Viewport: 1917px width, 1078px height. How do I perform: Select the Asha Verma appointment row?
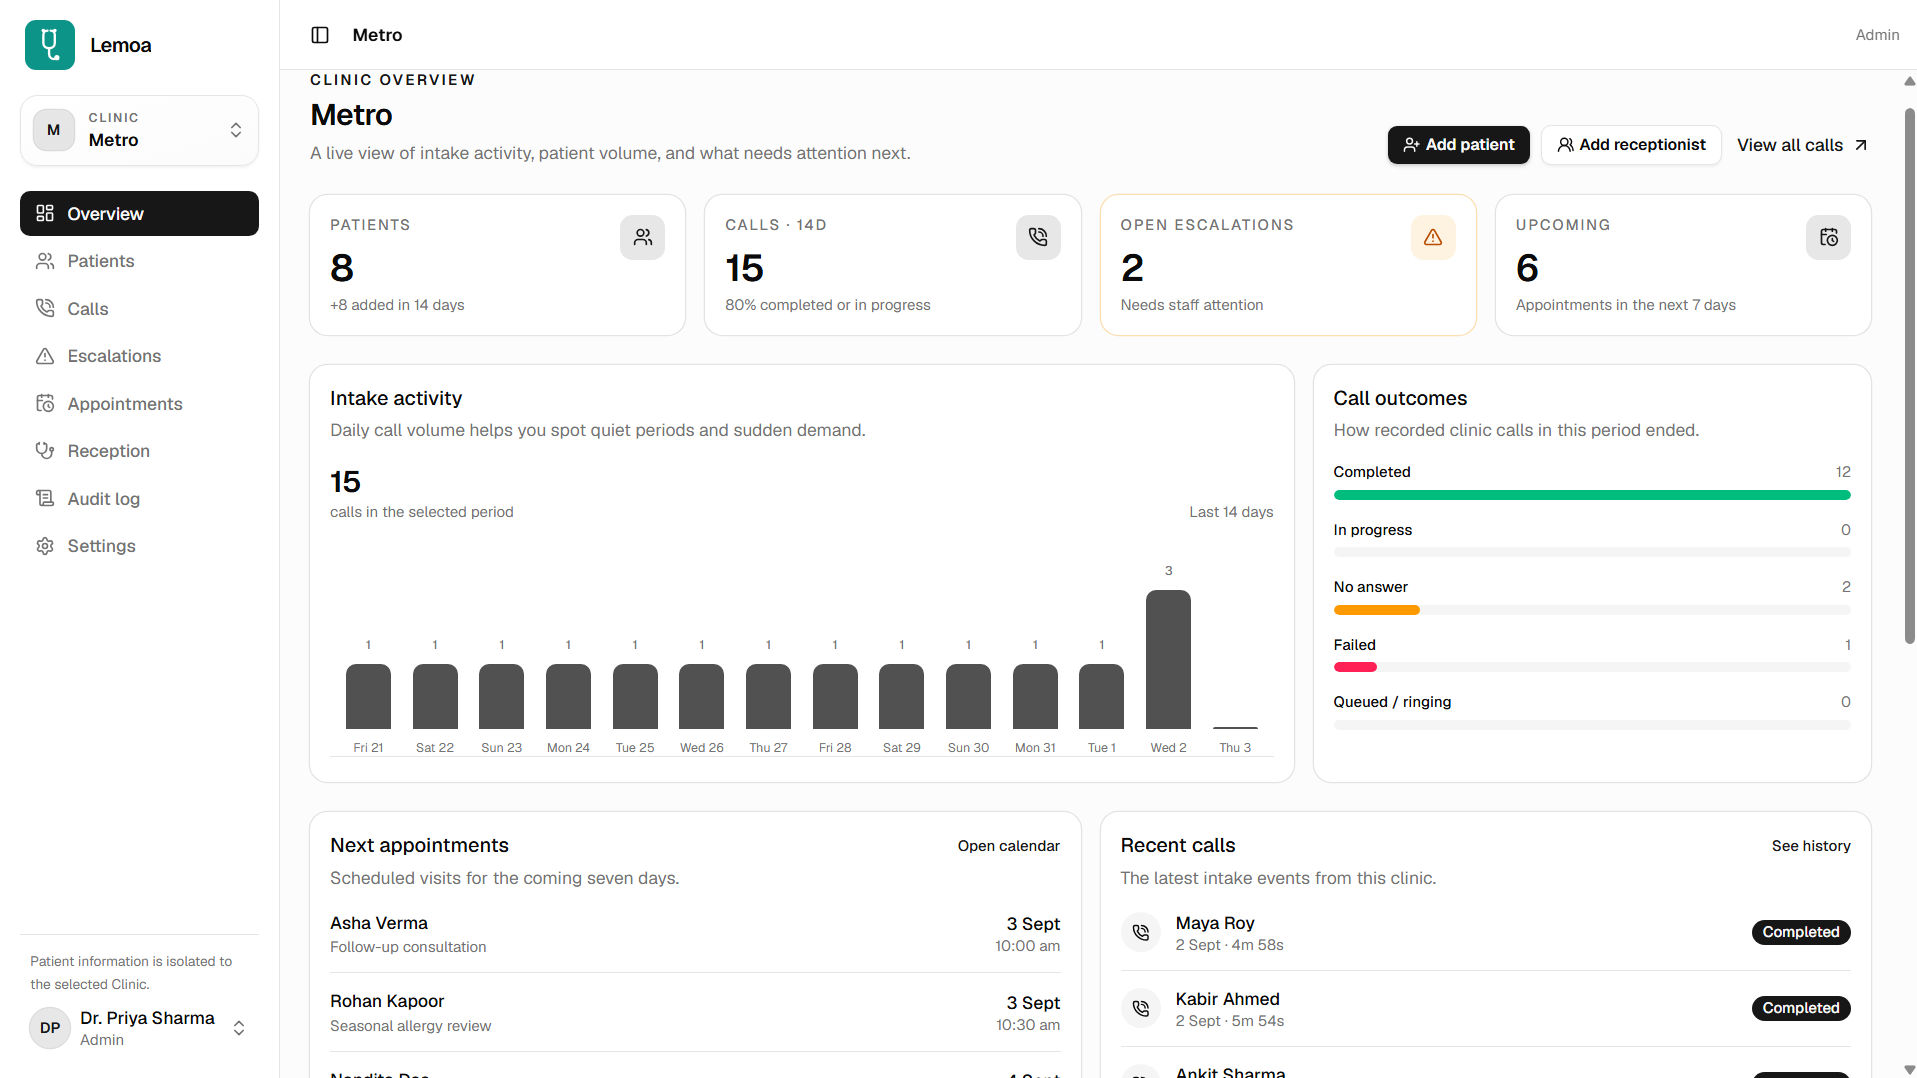pyautogui.click(x=695, y=934)
